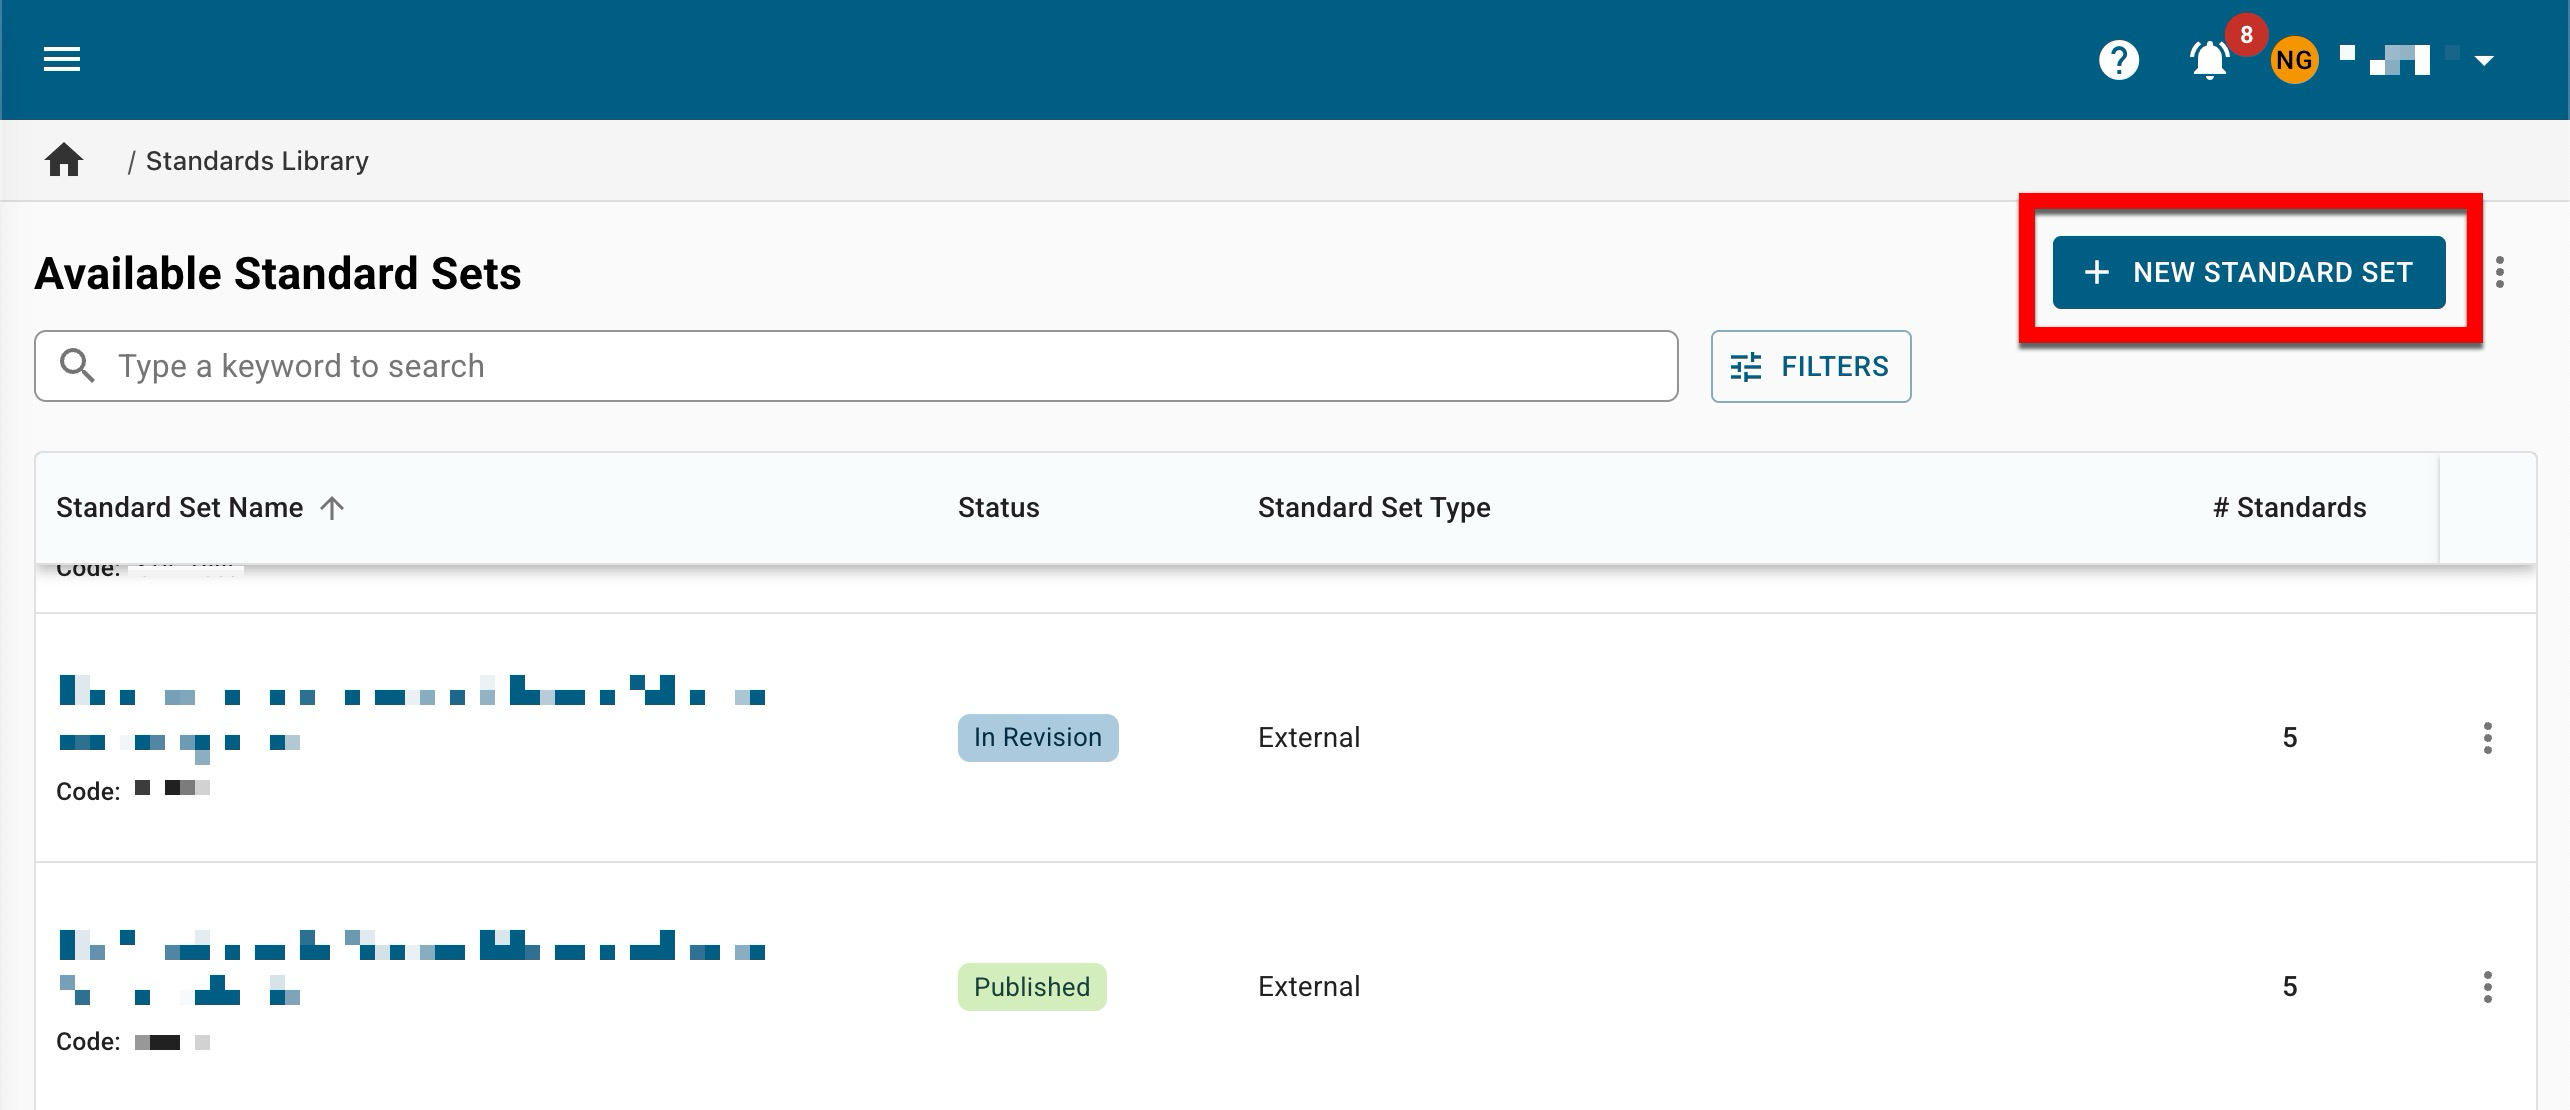Click the NG user avatar
This screenshot has height=1110, width=2570.
tap(2294, 61)
